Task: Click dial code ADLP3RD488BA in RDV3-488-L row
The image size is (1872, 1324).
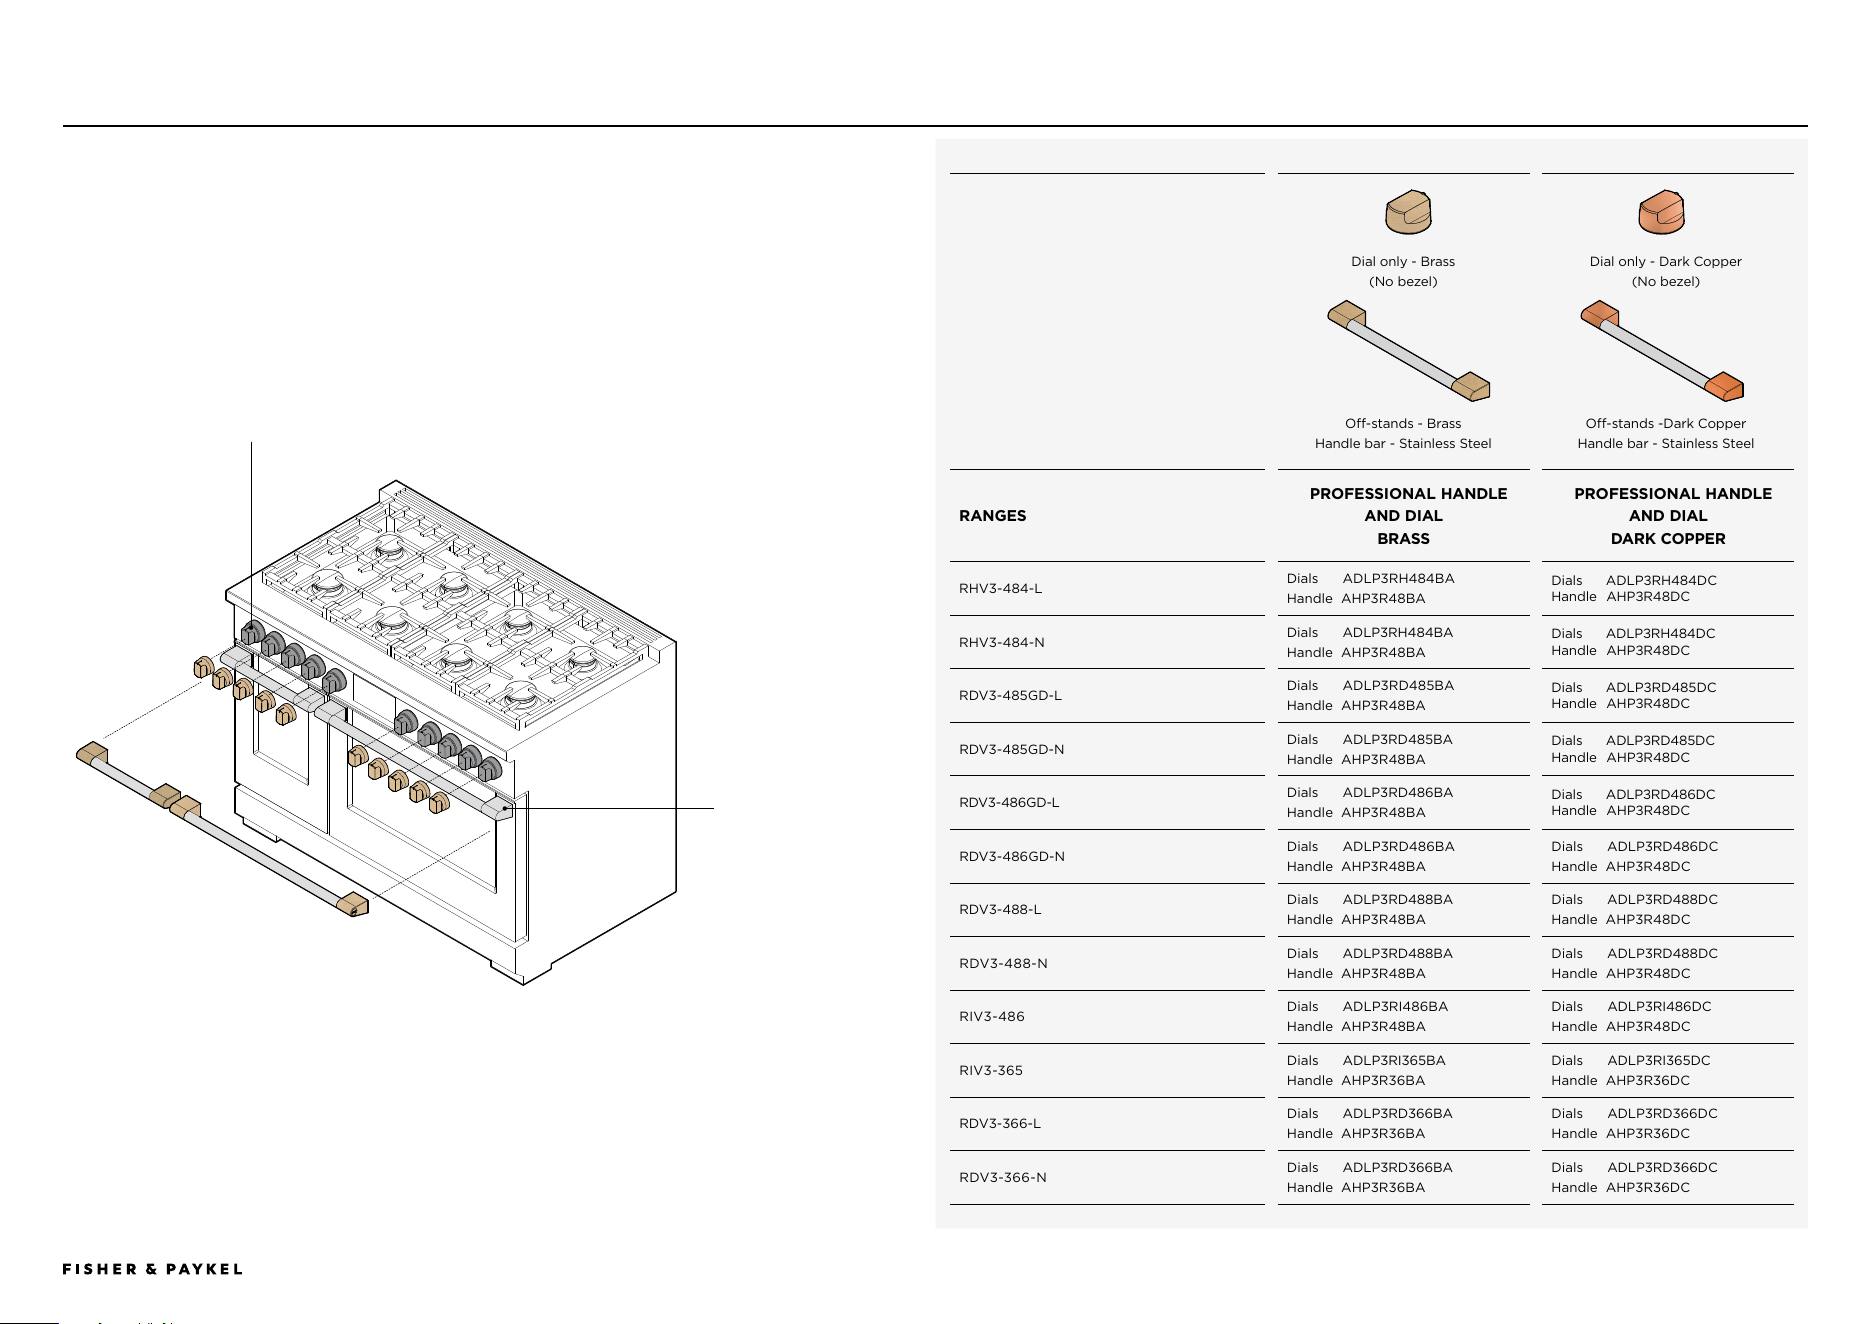Action: pos(1398,900)
